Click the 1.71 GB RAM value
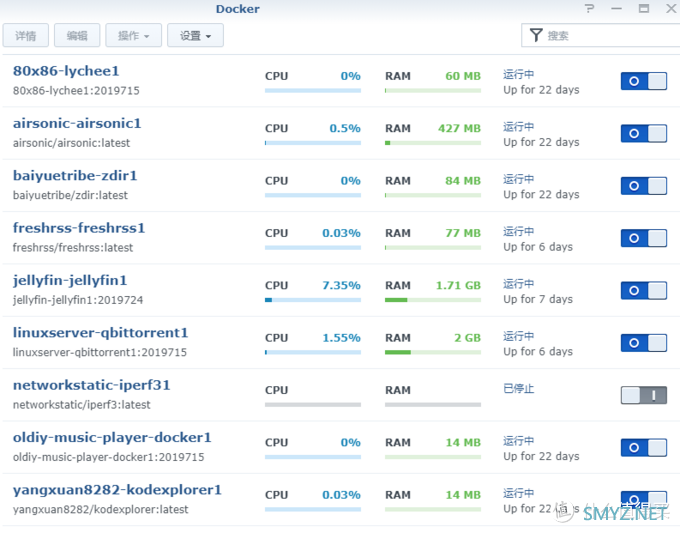 458,285
